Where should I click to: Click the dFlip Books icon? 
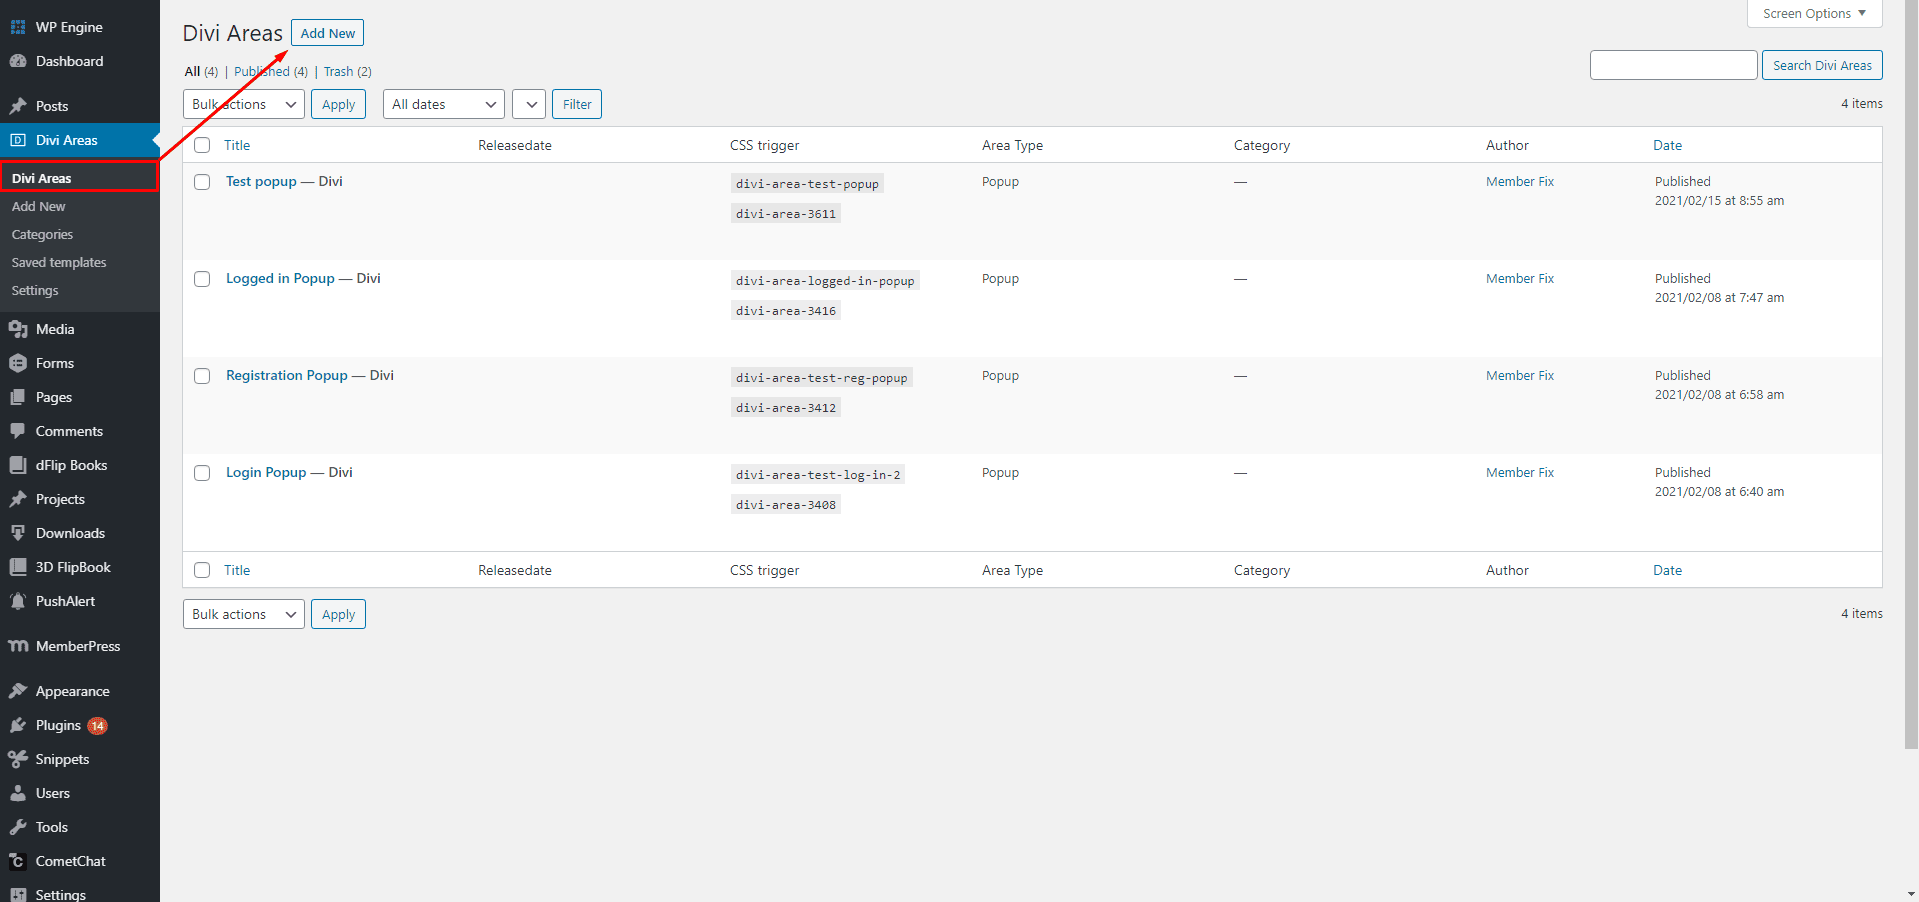[x=18, y=465]
